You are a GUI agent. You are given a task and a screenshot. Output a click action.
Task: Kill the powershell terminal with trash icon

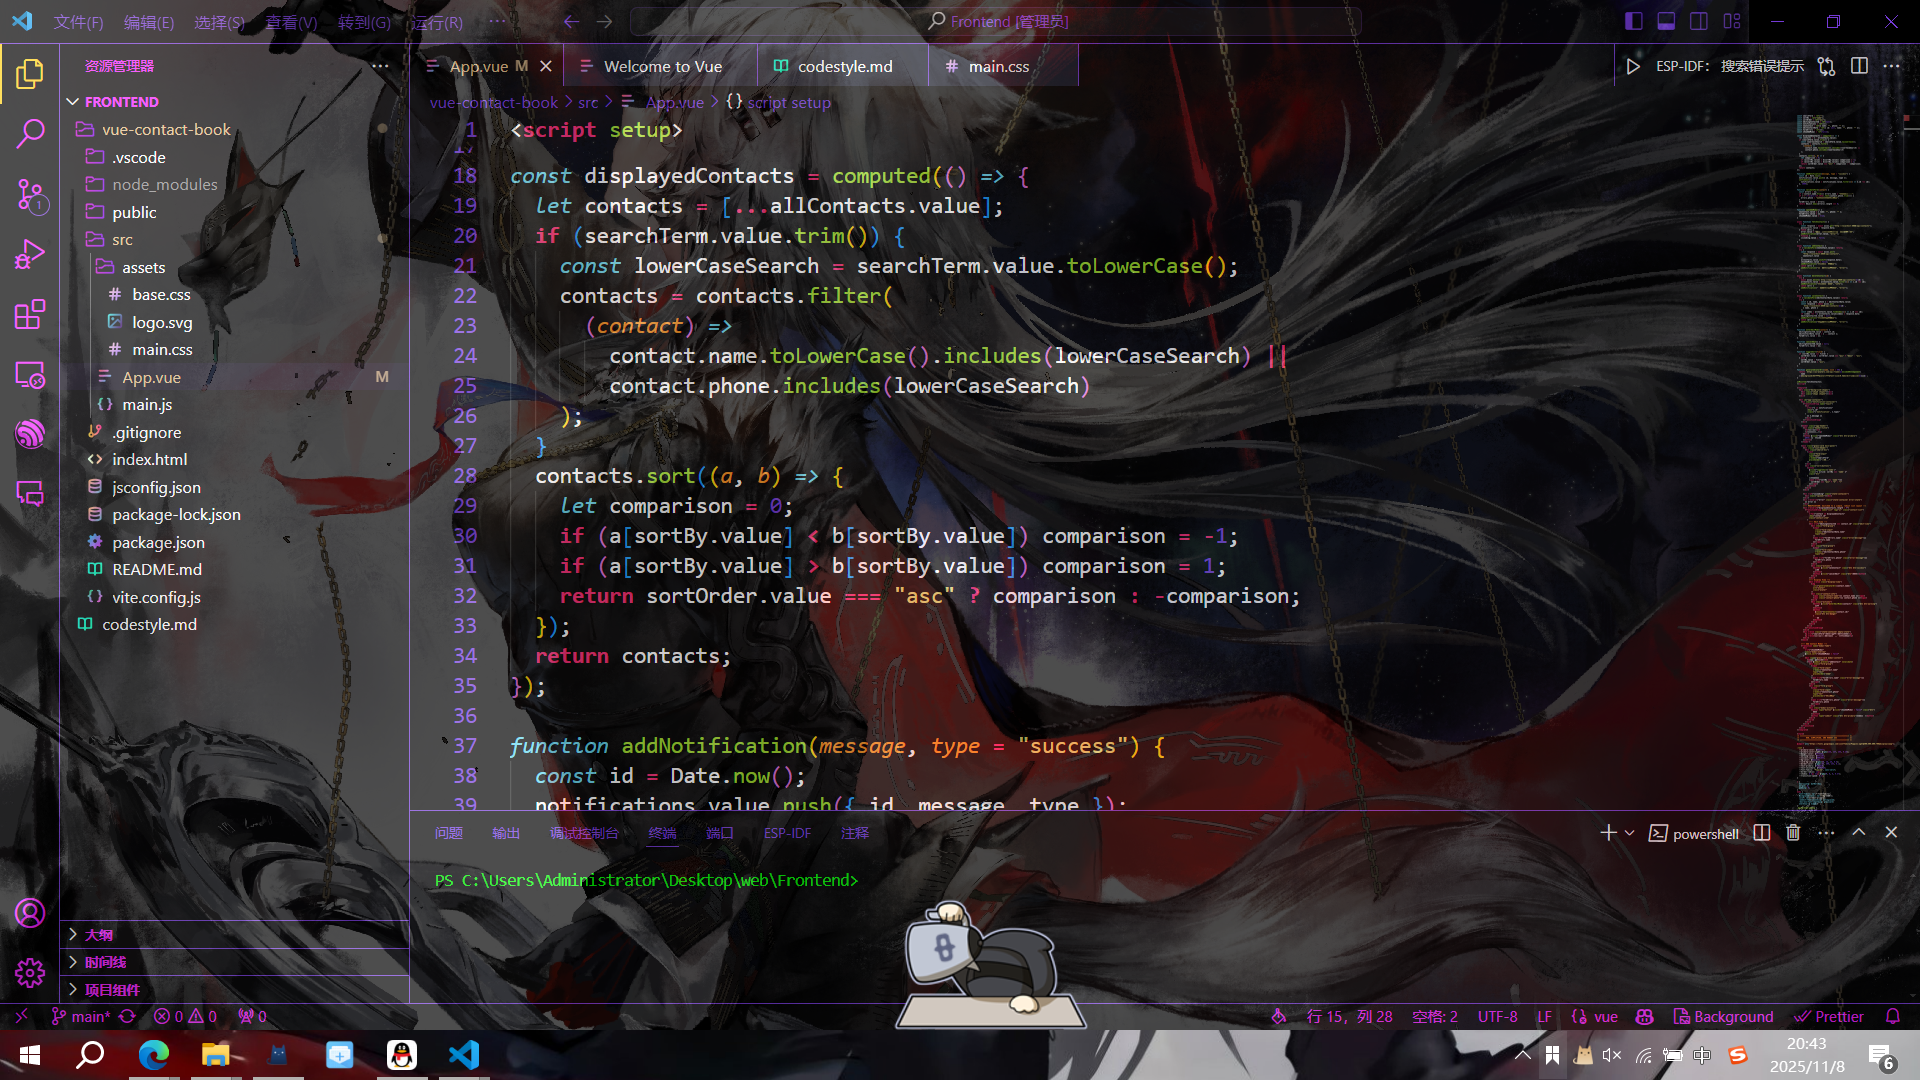pos(1793,832)
